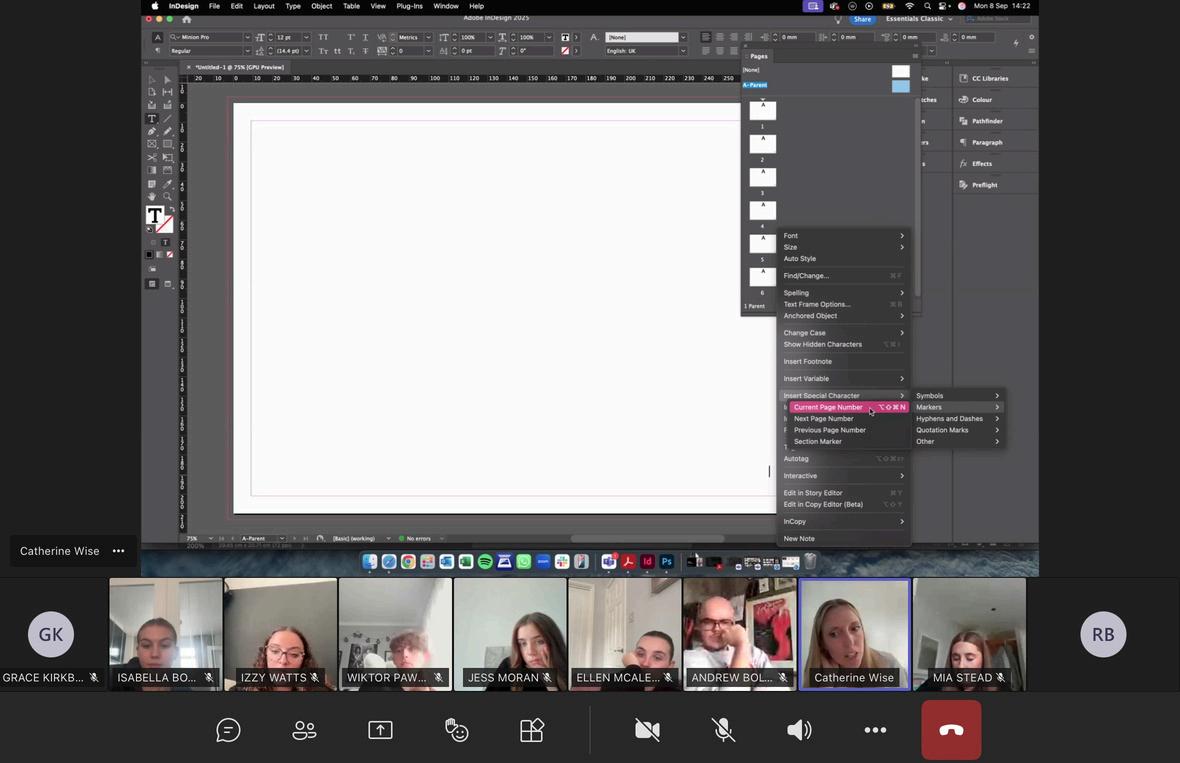Viewport: 1180px width, 763px height.
Task: Open the Object menu
Action: tap(321, 6)
